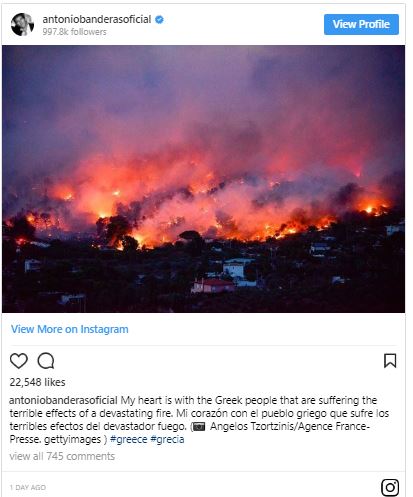The height and width of the screenshot is (497, 413).
Task: Open comments via speech bubble icon
Action: tap(46, 361)
